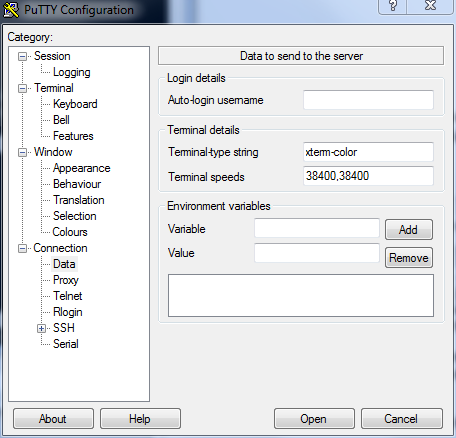This screenshot has width=456, height=438.
Task: Open the Rlogin category
Action: [67, 312]
